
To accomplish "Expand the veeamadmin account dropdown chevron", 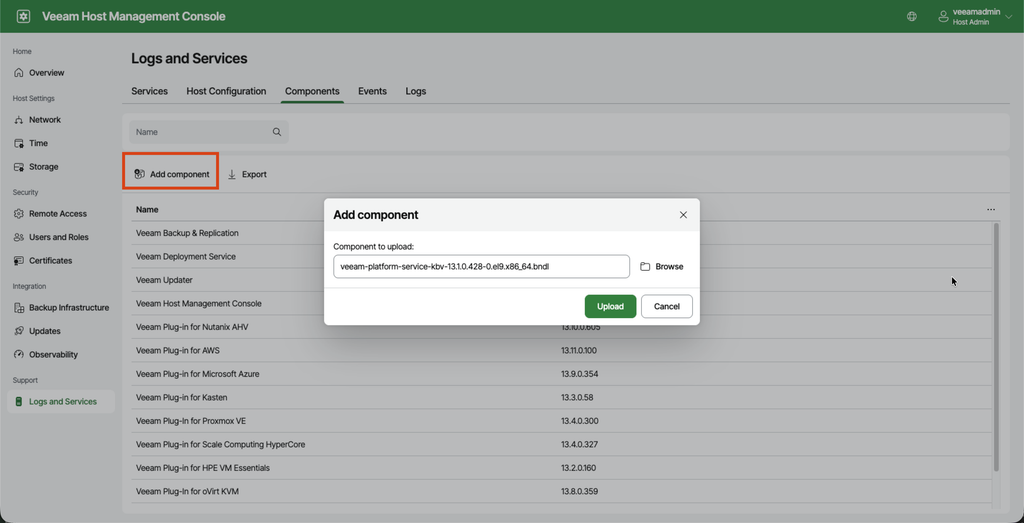I will tap(1009, 17).
